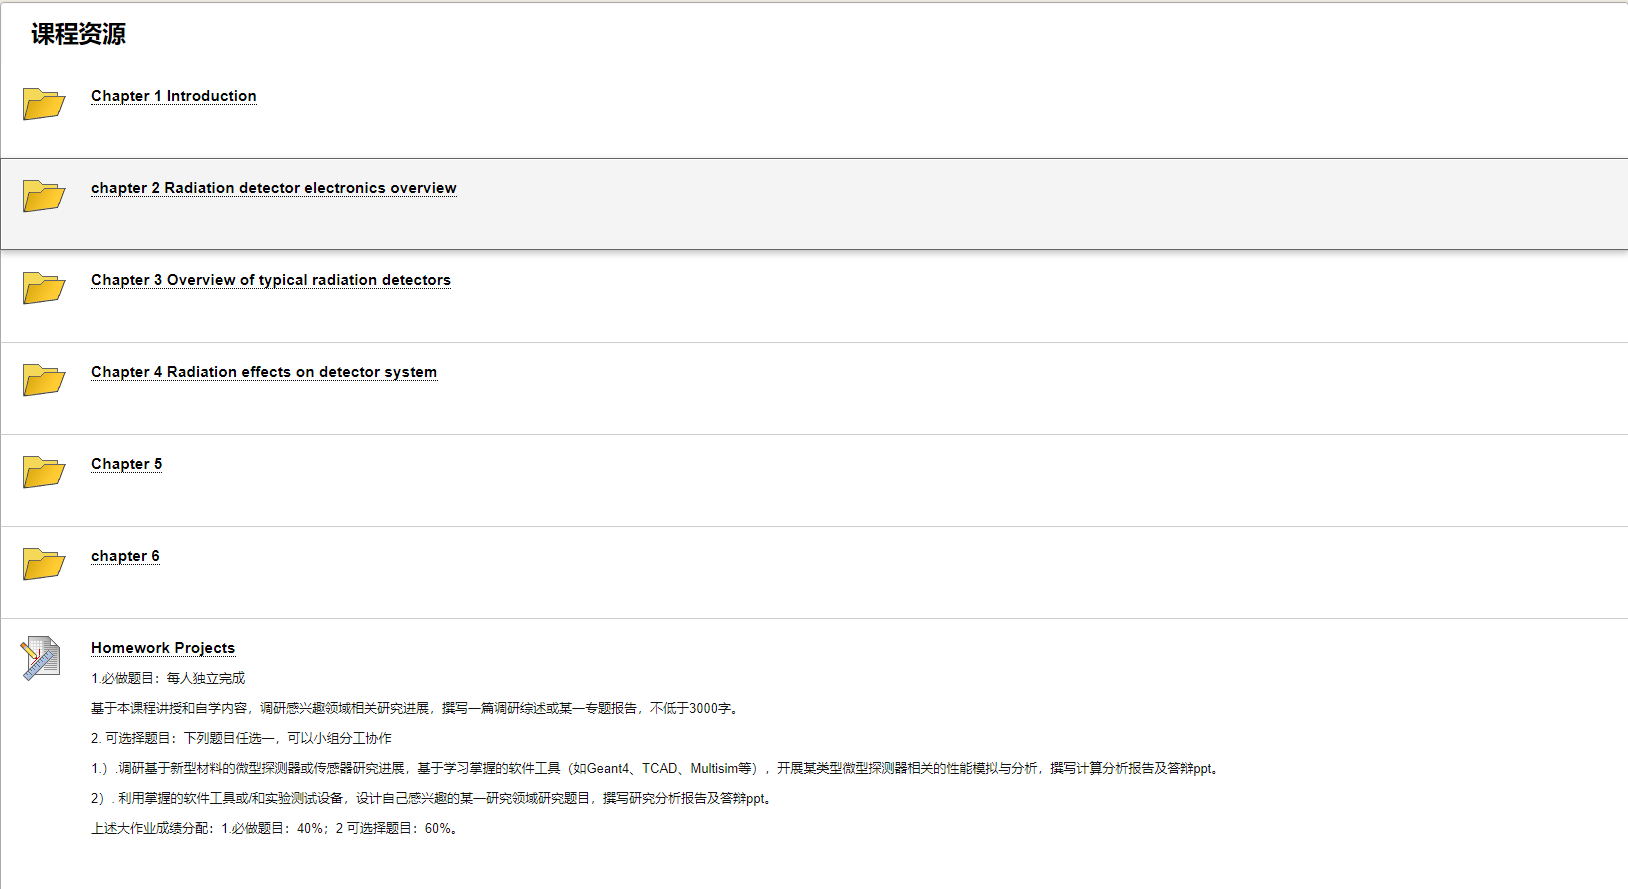Click the Homework Projects assignment icon
The image size is (1628, 889).
(41, 658)
